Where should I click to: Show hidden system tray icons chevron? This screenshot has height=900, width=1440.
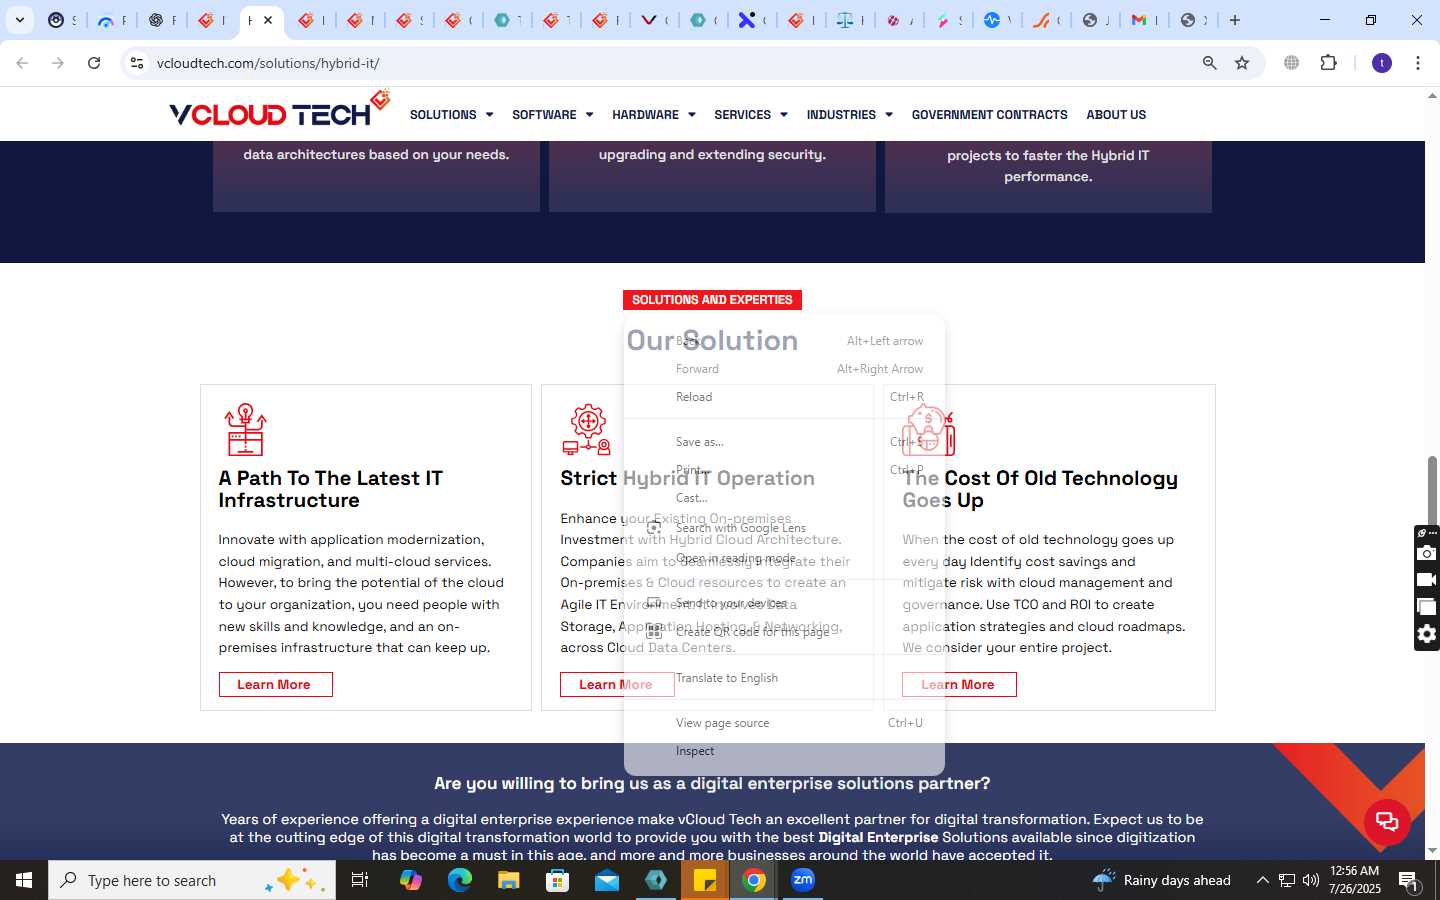click(1262, 880)
